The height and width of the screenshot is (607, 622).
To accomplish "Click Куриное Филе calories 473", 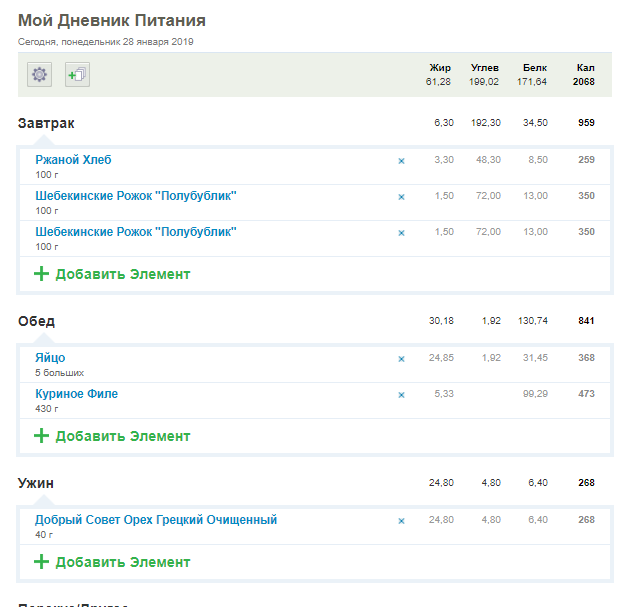I will click(586, 394).
